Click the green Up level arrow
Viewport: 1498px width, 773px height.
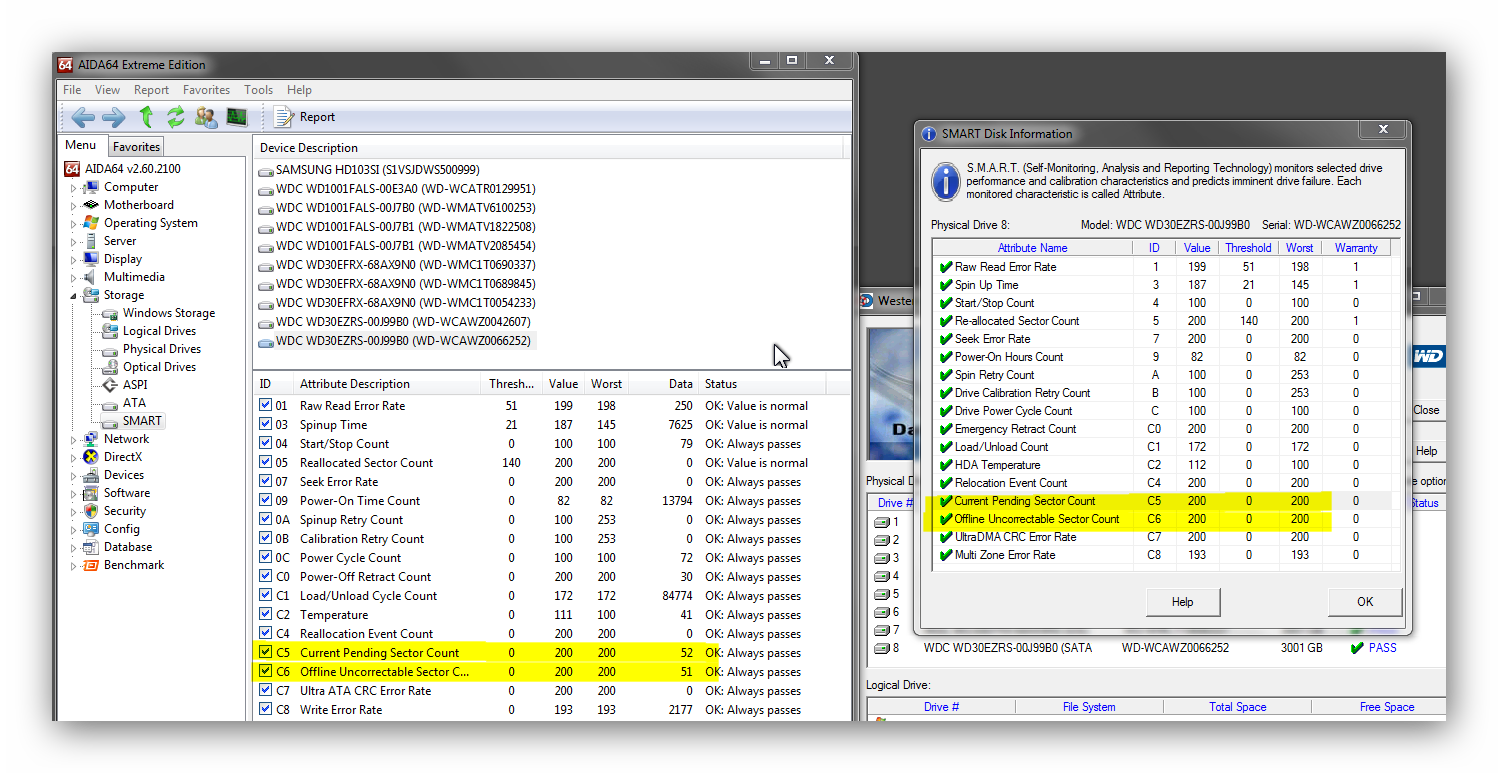(x=146, y=117)
